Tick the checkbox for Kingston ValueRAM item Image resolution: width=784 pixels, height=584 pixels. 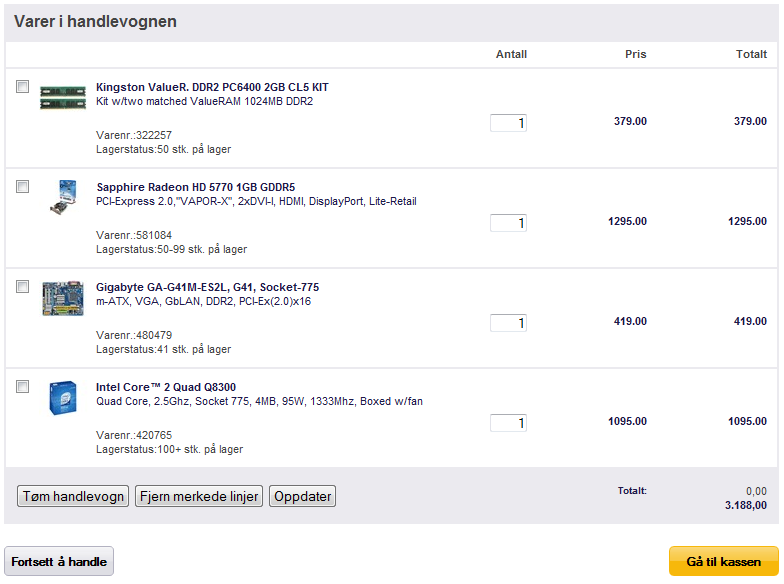click(x=22, y=86)
